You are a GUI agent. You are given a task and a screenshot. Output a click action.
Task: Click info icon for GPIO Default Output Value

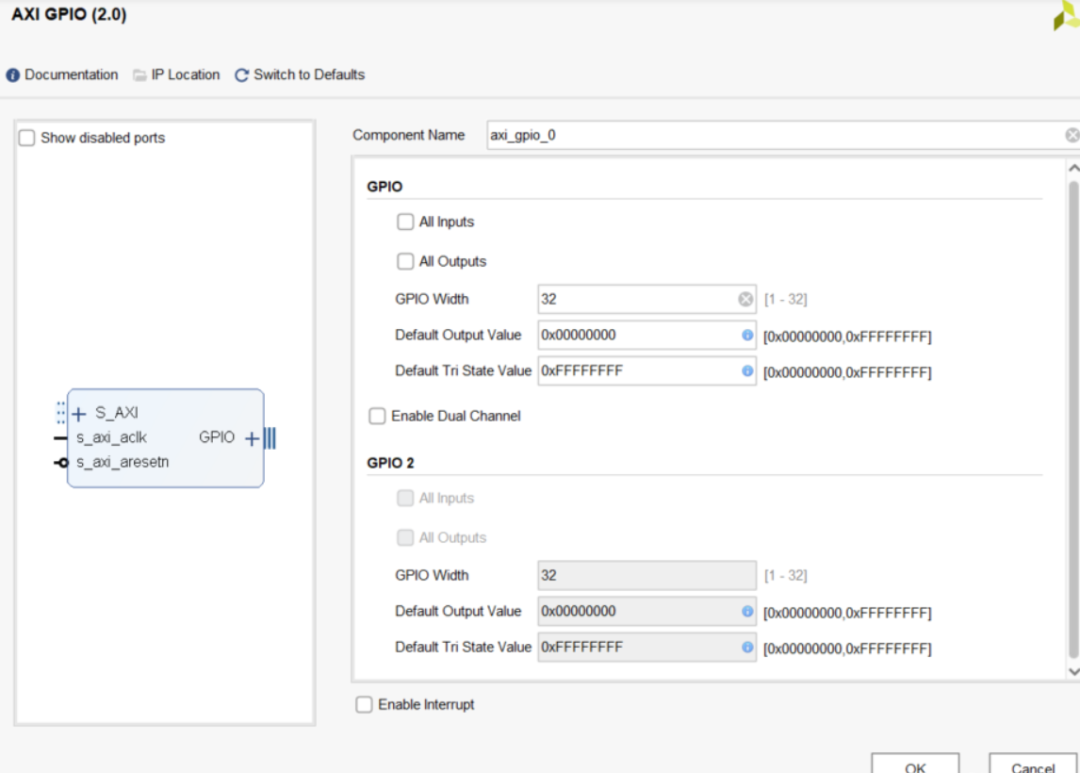[x=747, y=335]
